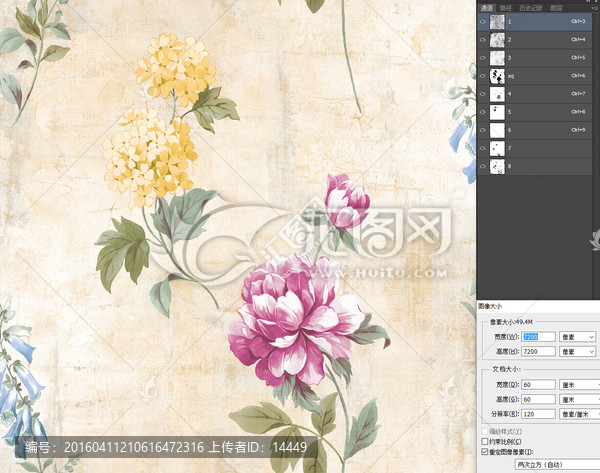This screenshot has height=473, width=600.
Task: Select the channel 3 thumbnail
Action: click(497, 57)
